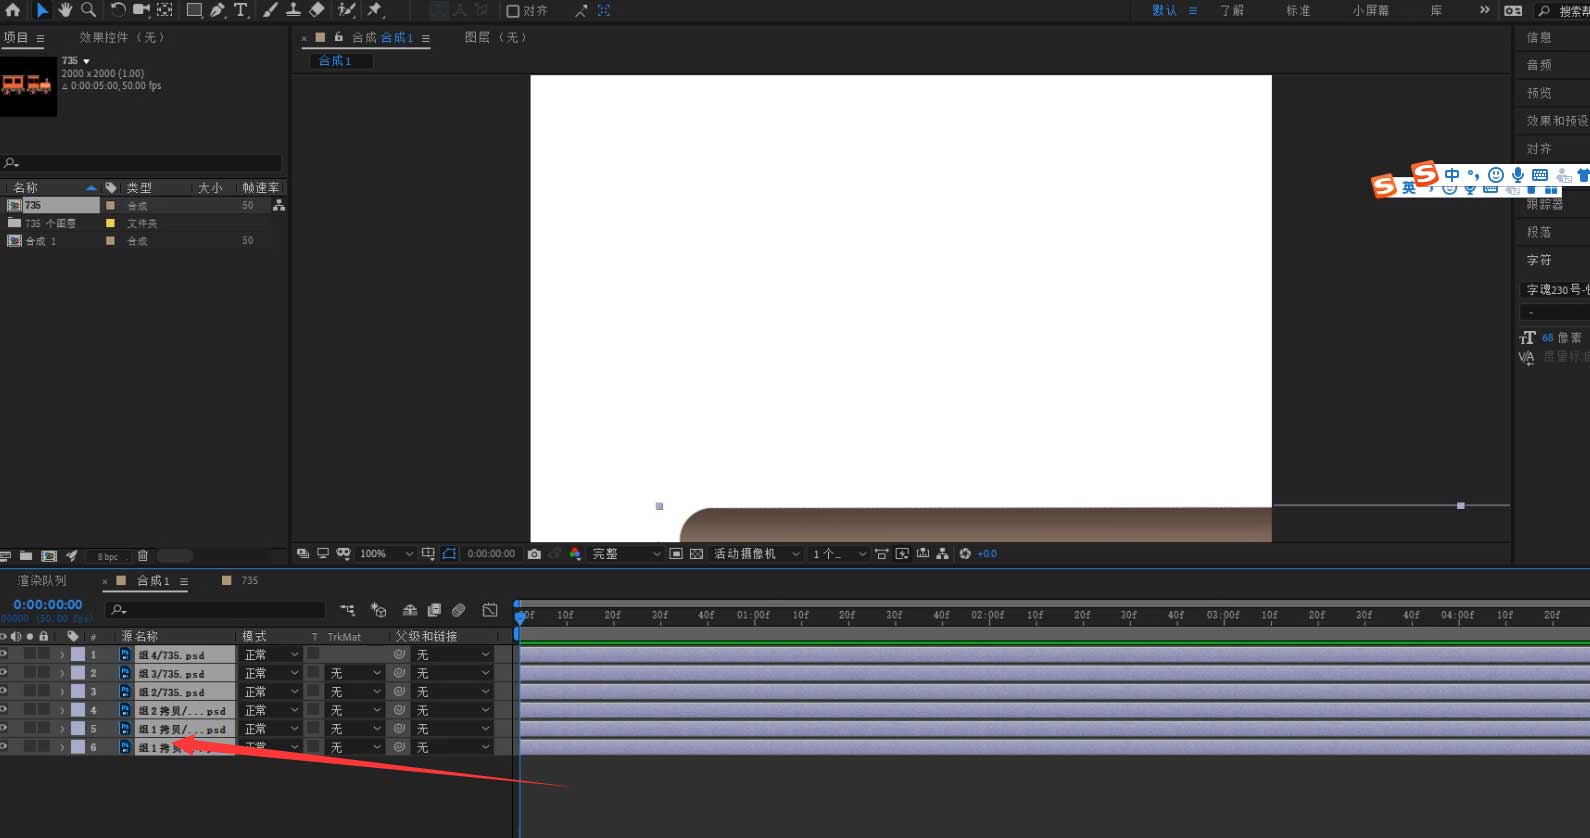Select the Clone Stamp tool

pos(293,10)
